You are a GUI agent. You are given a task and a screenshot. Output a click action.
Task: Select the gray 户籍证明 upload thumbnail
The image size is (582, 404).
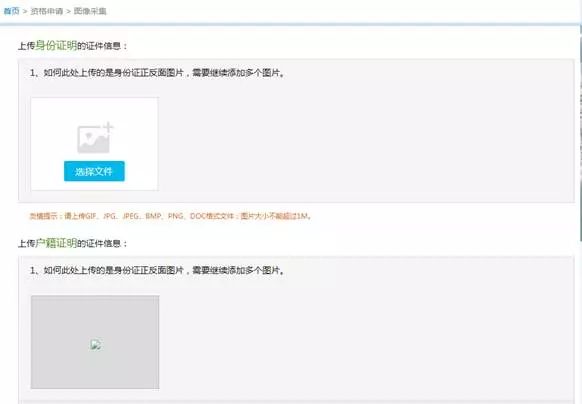(95, 342)
